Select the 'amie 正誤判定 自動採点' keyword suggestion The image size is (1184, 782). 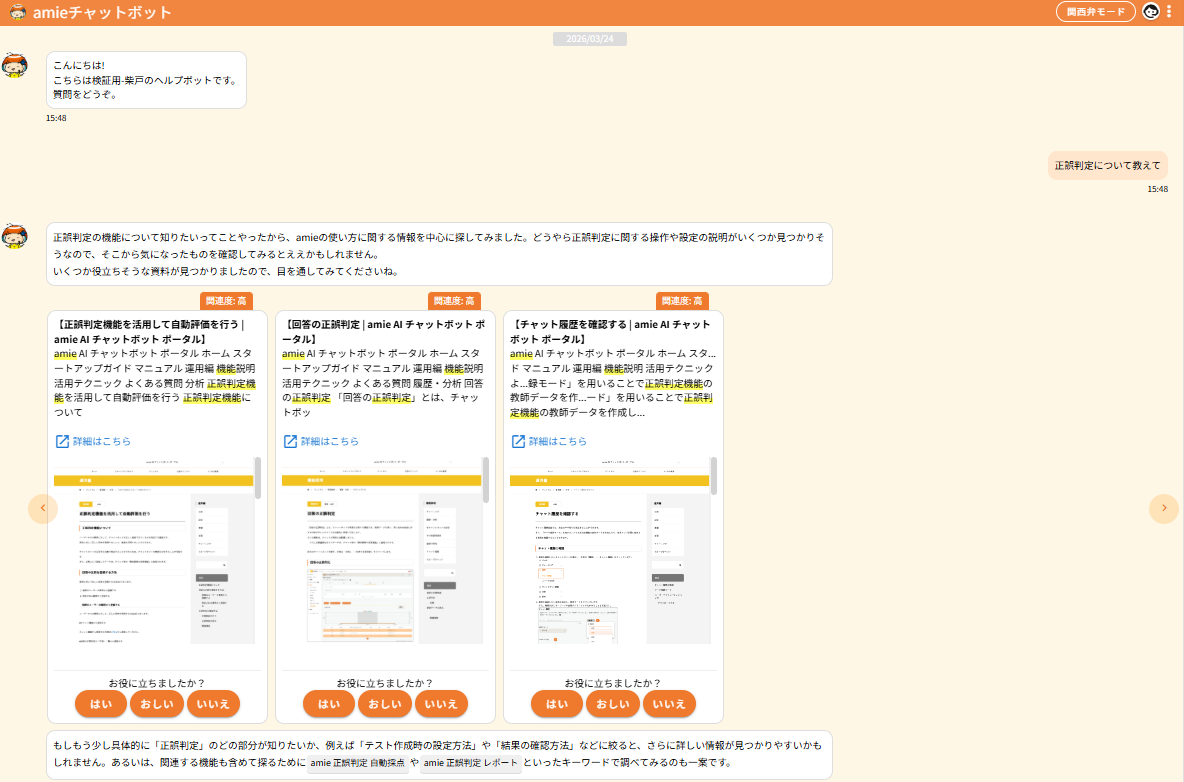pos(358,763)
